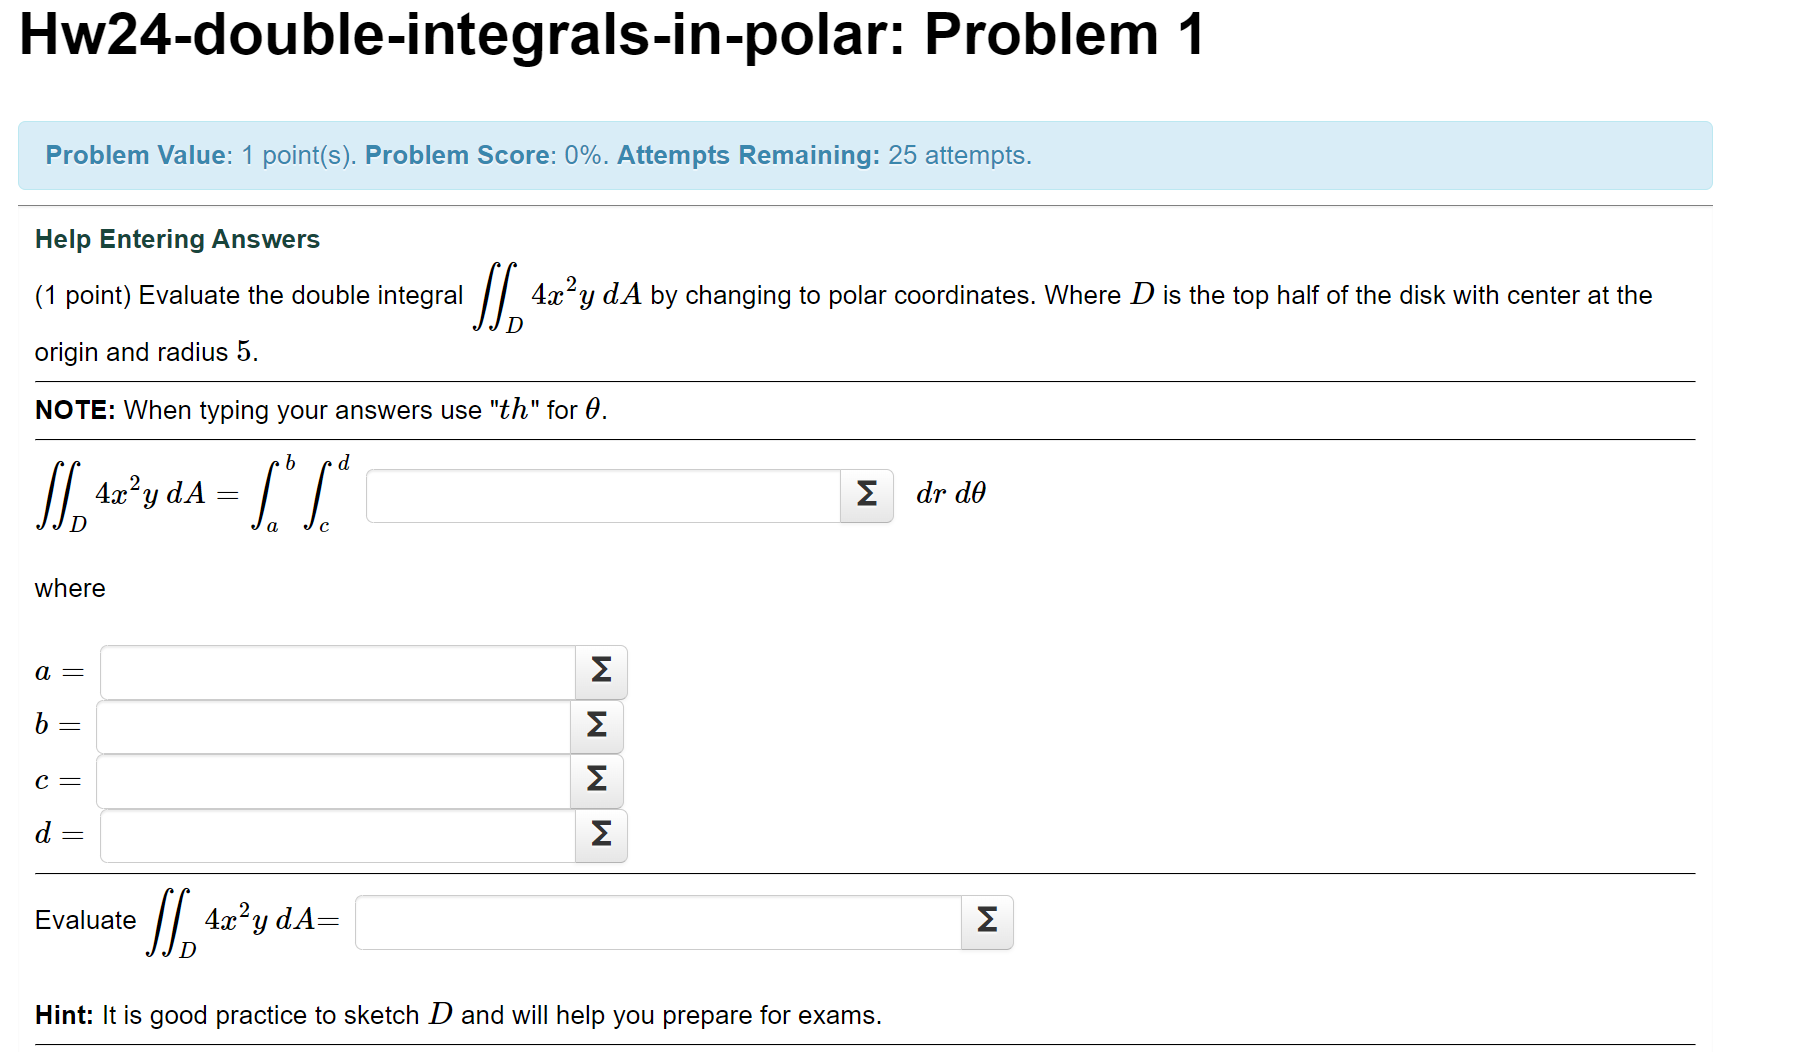The height and width of the screenshot is (1052, 1816).
Task: Open the Σ editor next to field d
Action: click(598, 836)
